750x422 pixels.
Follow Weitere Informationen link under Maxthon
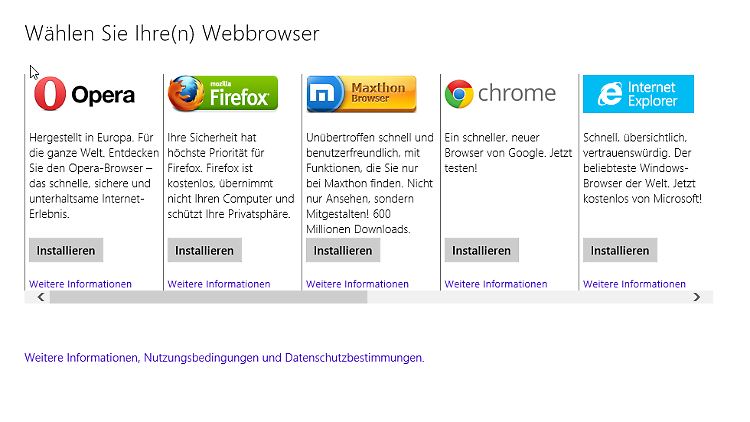click(x=357, y=284)
